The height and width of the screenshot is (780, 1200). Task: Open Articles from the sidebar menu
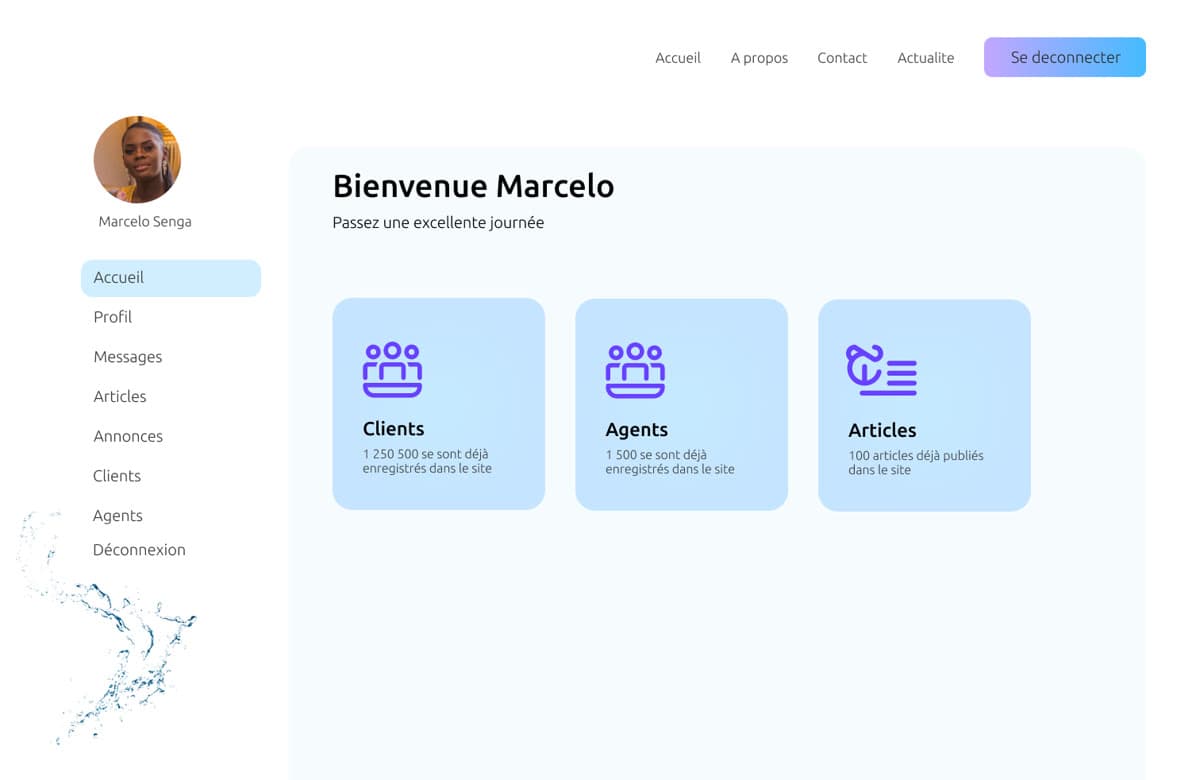tap(120, 397)
